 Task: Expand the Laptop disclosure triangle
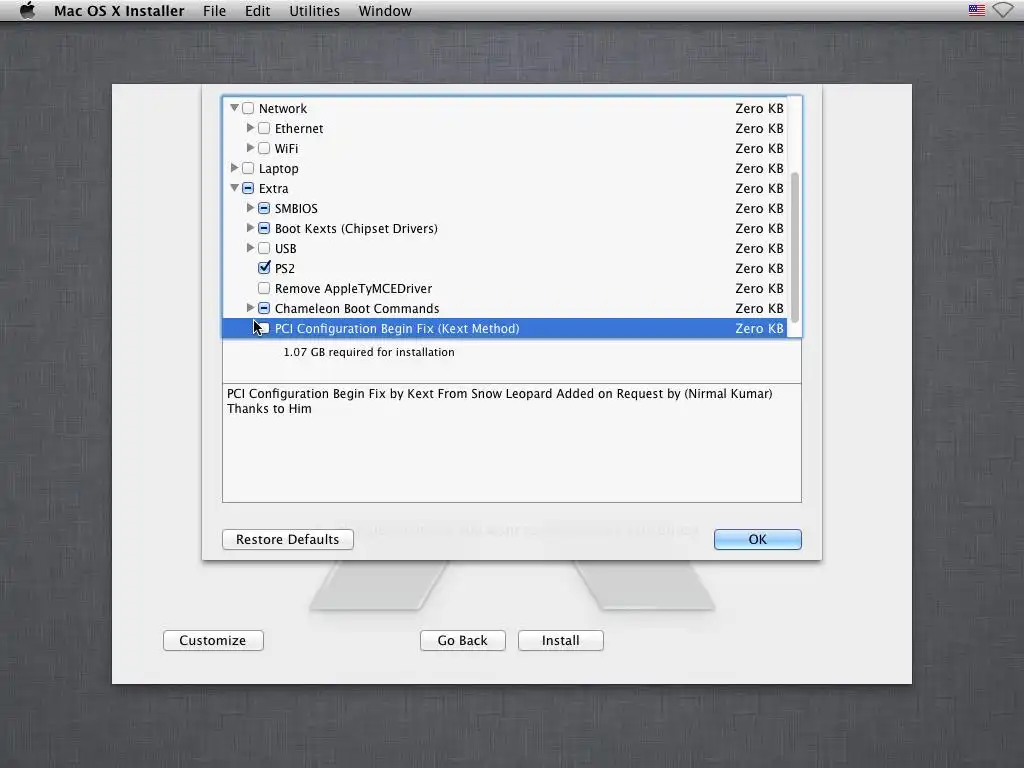[x=234, y=168]
